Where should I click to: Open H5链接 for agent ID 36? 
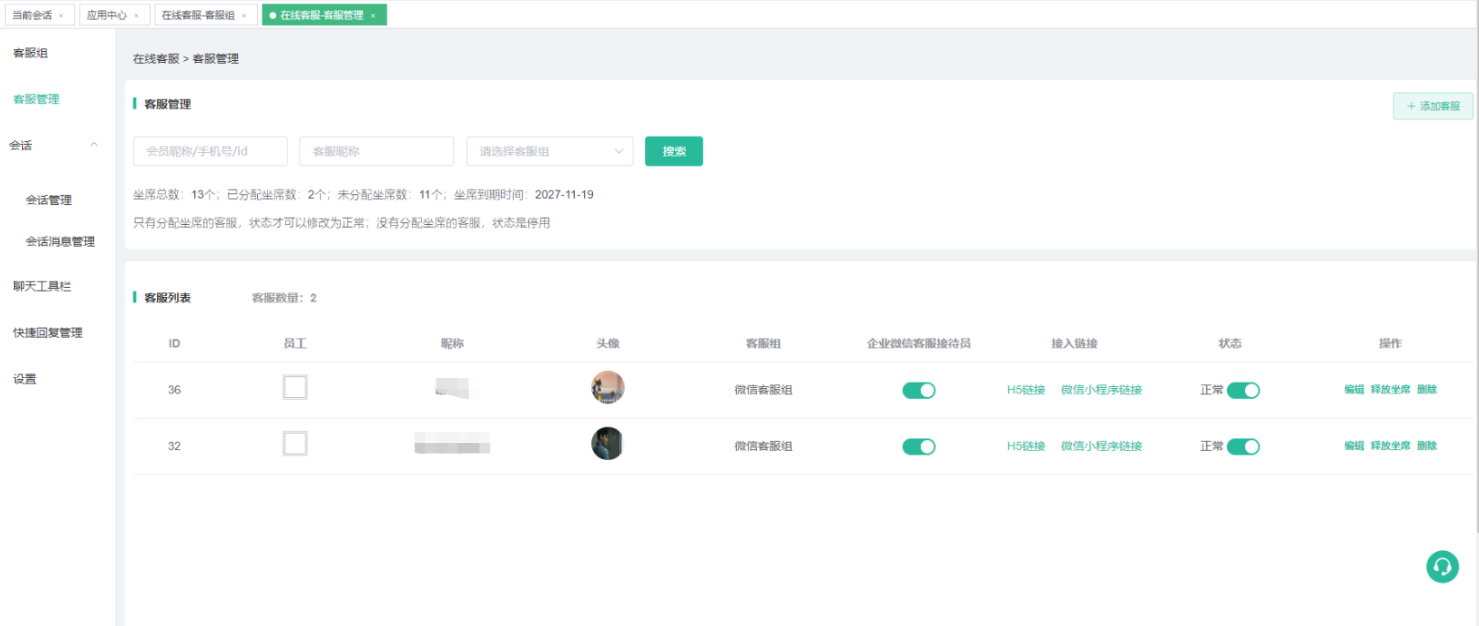tap(1026, 390)
